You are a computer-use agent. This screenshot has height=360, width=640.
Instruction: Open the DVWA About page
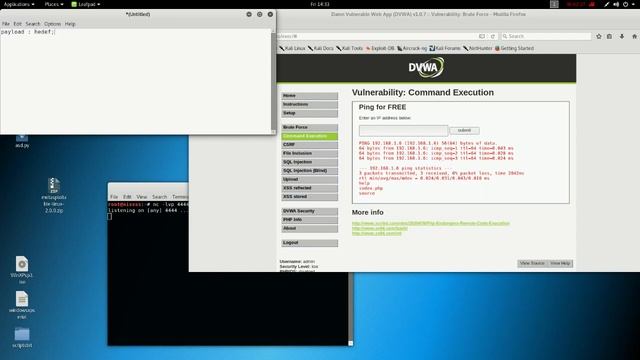coord(309,229)
